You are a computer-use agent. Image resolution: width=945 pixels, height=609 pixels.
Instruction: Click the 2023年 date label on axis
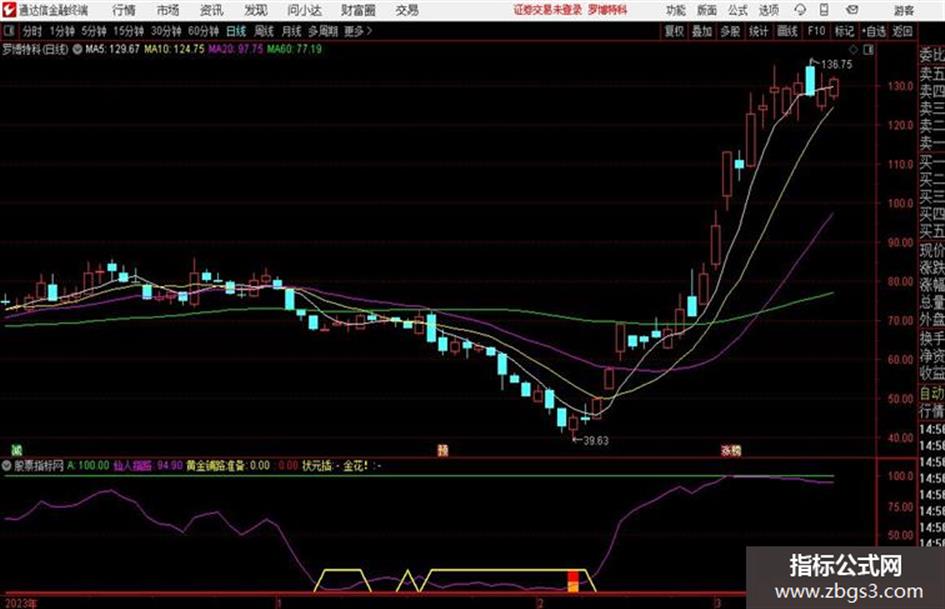pos(19,603)
